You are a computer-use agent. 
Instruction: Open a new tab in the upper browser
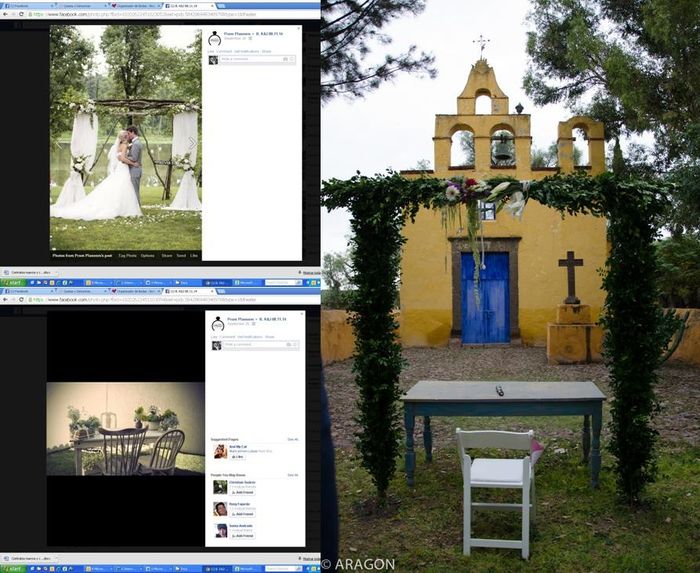(x=221, y=6)
